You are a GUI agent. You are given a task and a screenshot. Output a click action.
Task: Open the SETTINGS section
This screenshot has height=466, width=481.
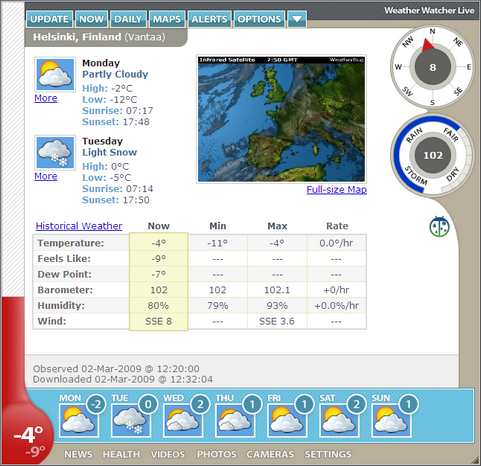pyautogui.click(x=328, y=454)
